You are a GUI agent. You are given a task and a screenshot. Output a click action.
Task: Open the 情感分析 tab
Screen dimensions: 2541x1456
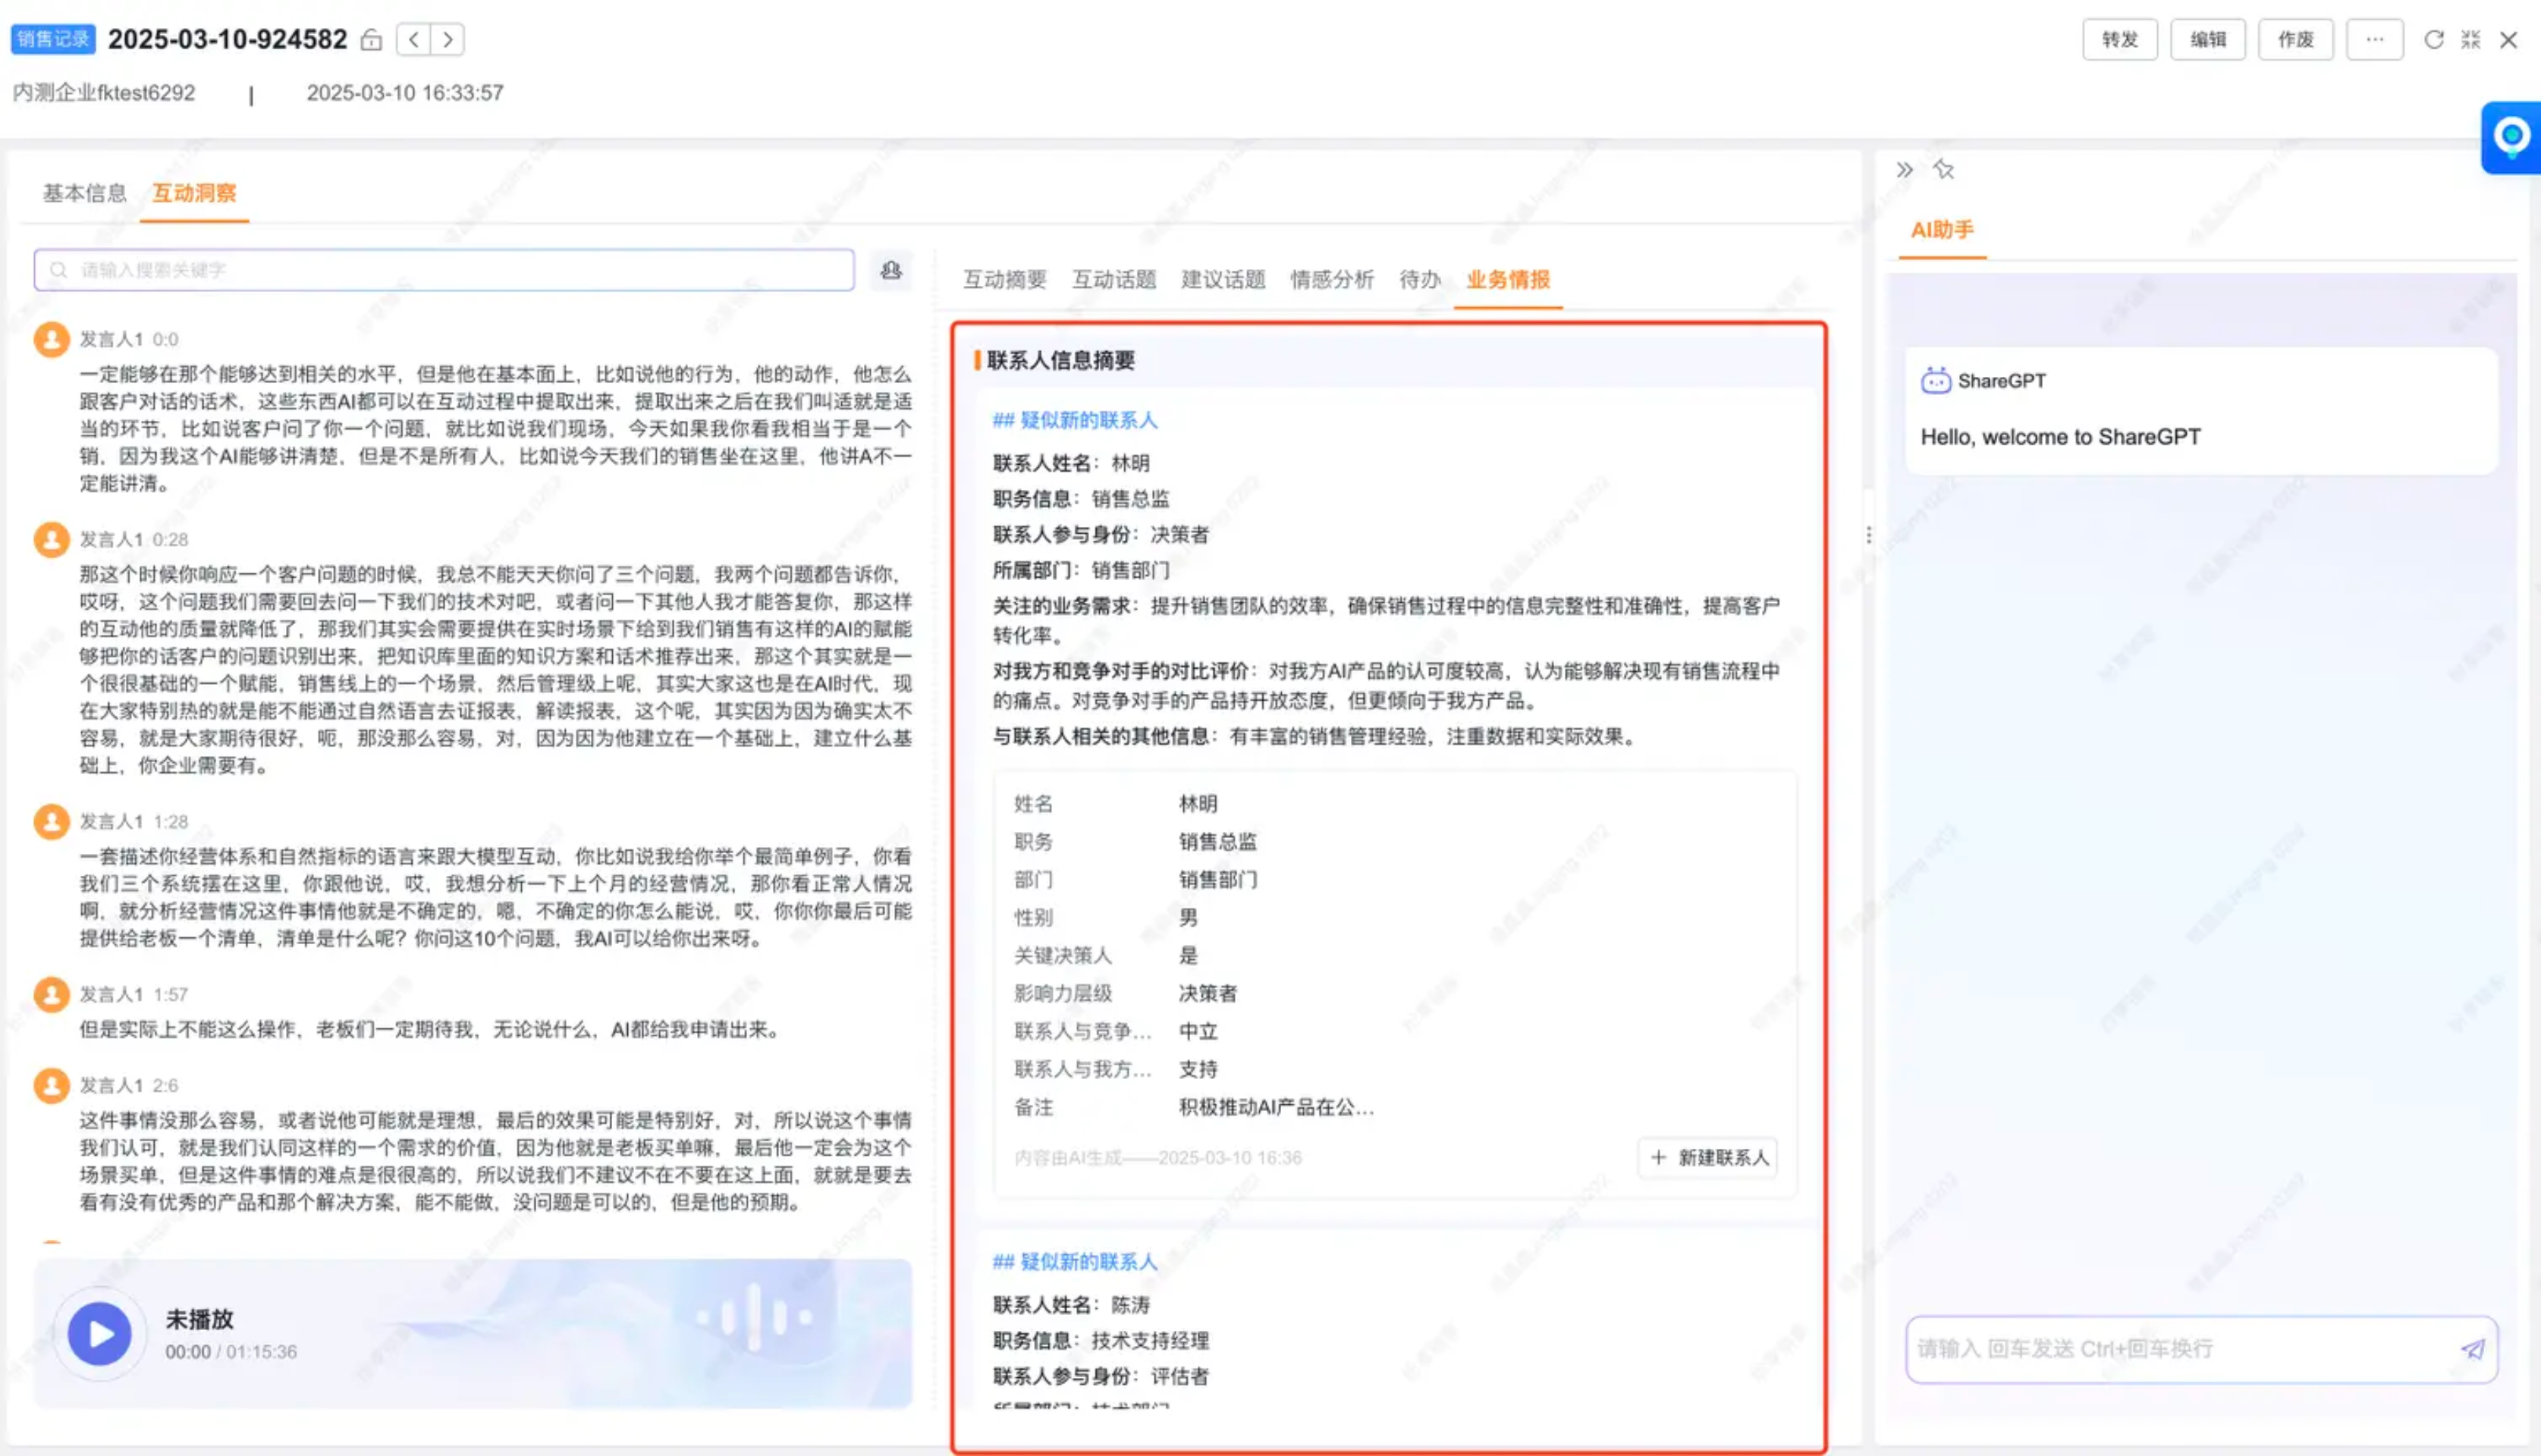1331,280
